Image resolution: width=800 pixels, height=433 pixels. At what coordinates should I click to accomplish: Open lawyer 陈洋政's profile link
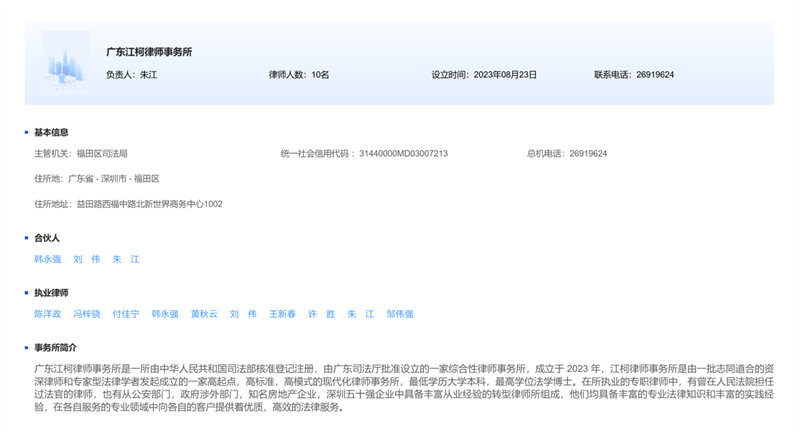pos(47,314)
